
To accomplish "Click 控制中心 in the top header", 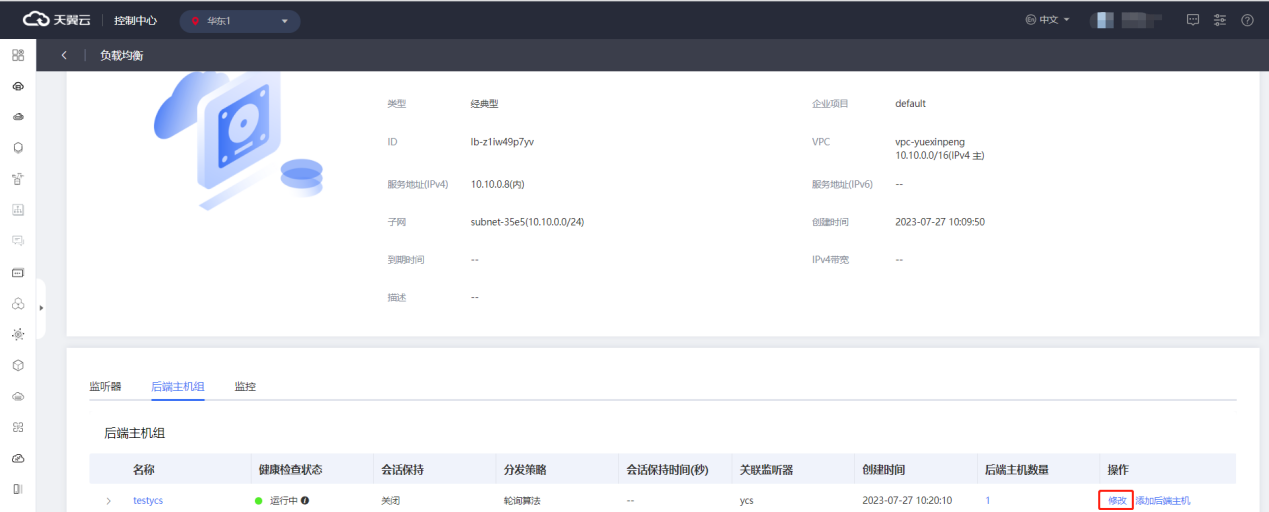I will point(135,20).
